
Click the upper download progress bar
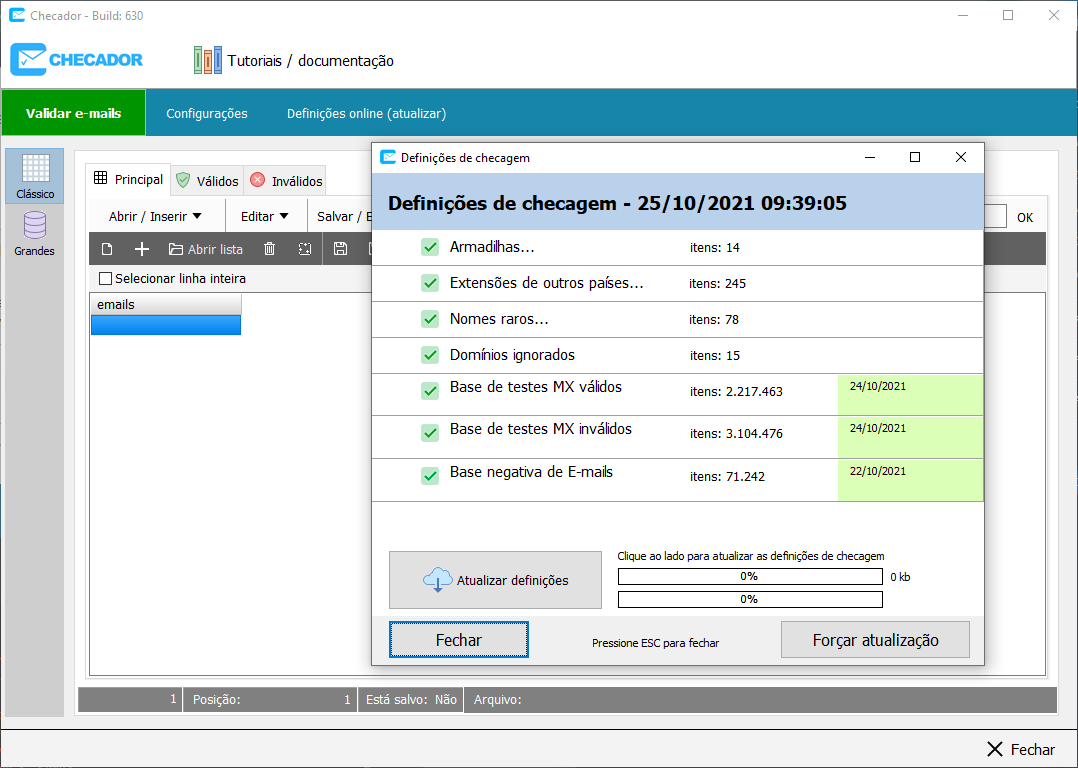point(750,576)
